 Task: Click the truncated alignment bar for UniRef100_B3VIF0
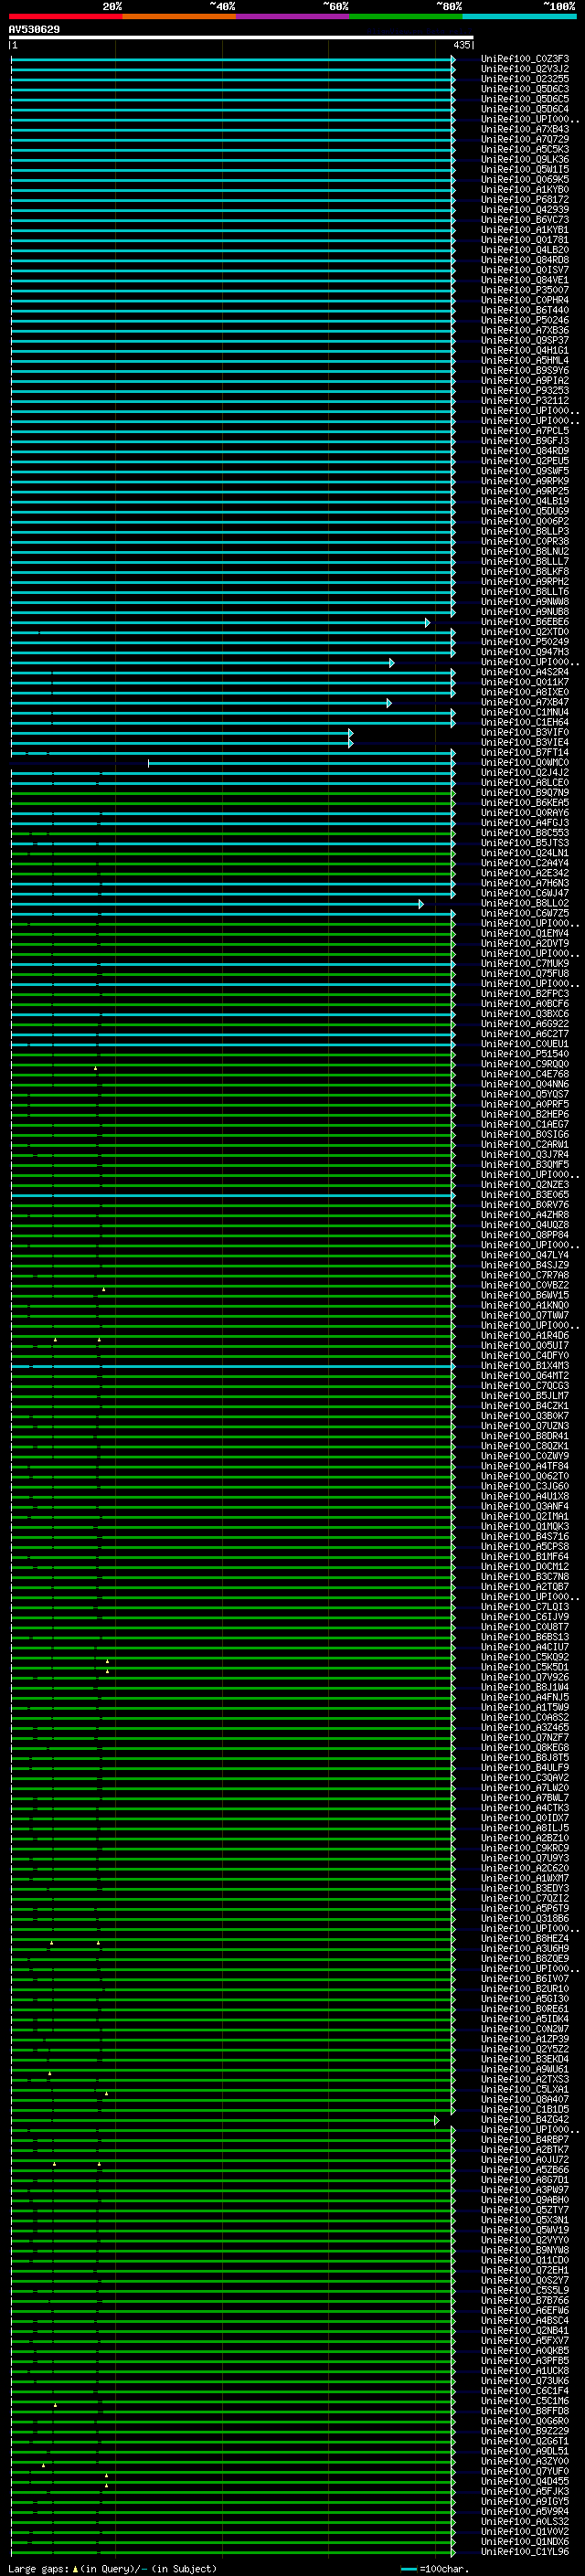coord(182,733)
